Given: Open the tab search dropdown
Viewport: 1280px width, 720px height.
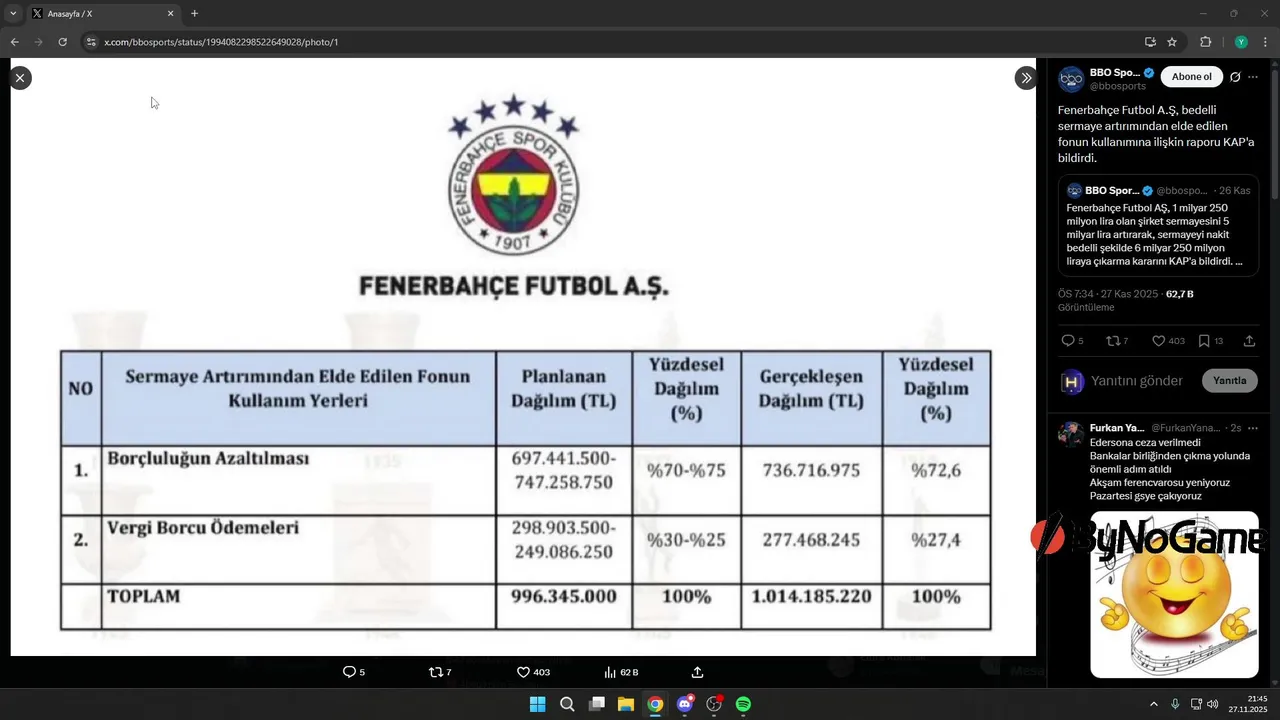Looking at the screenshot, I should coord(13,13).
